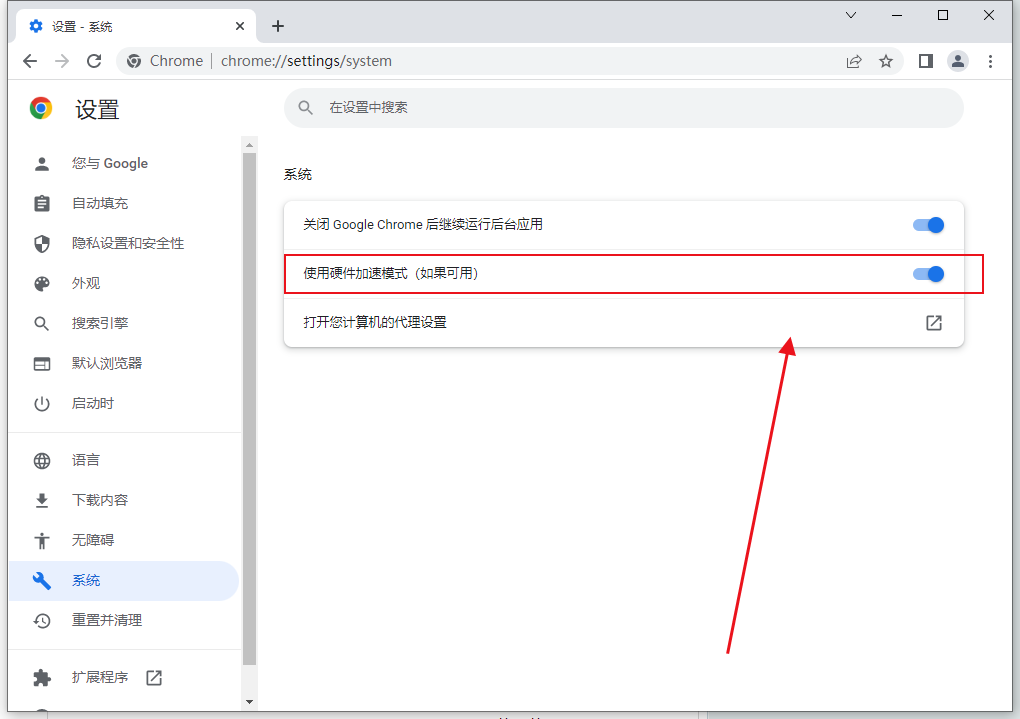
Task: Open the tab search chevron
Action: pyautogui.click(x=850, y=16)
